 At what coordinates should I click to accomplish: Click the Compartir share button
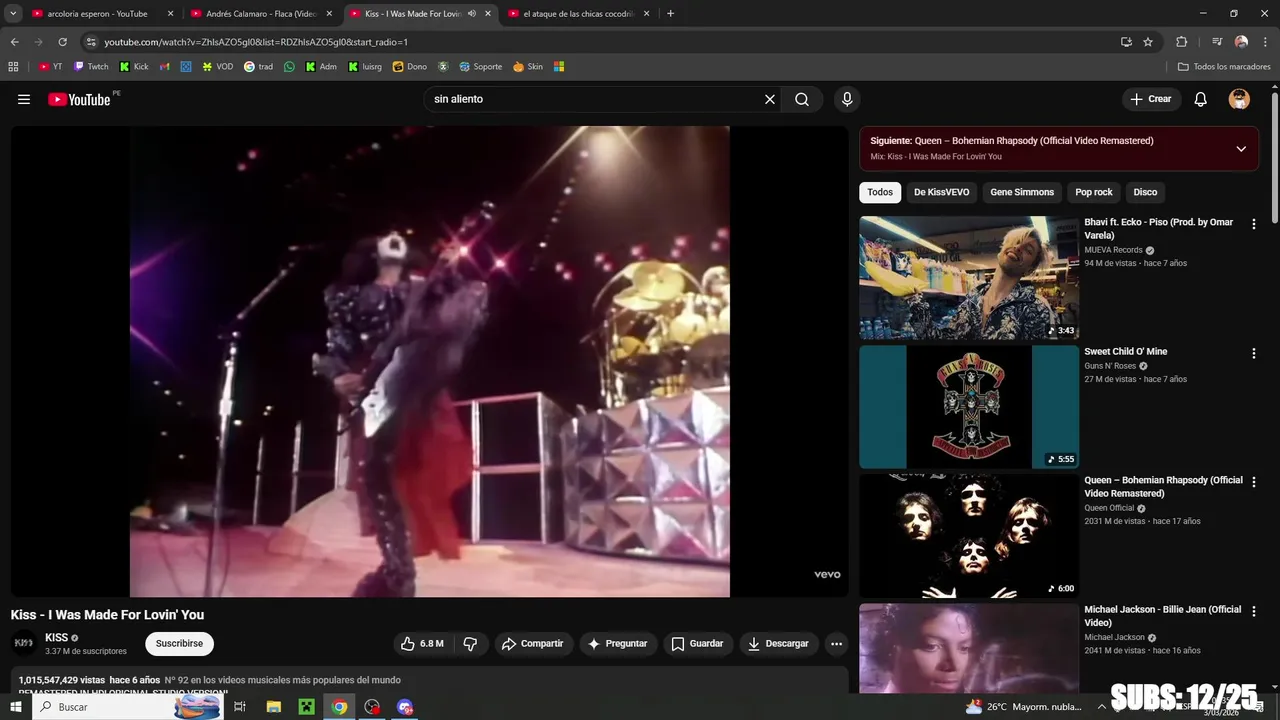532,644
